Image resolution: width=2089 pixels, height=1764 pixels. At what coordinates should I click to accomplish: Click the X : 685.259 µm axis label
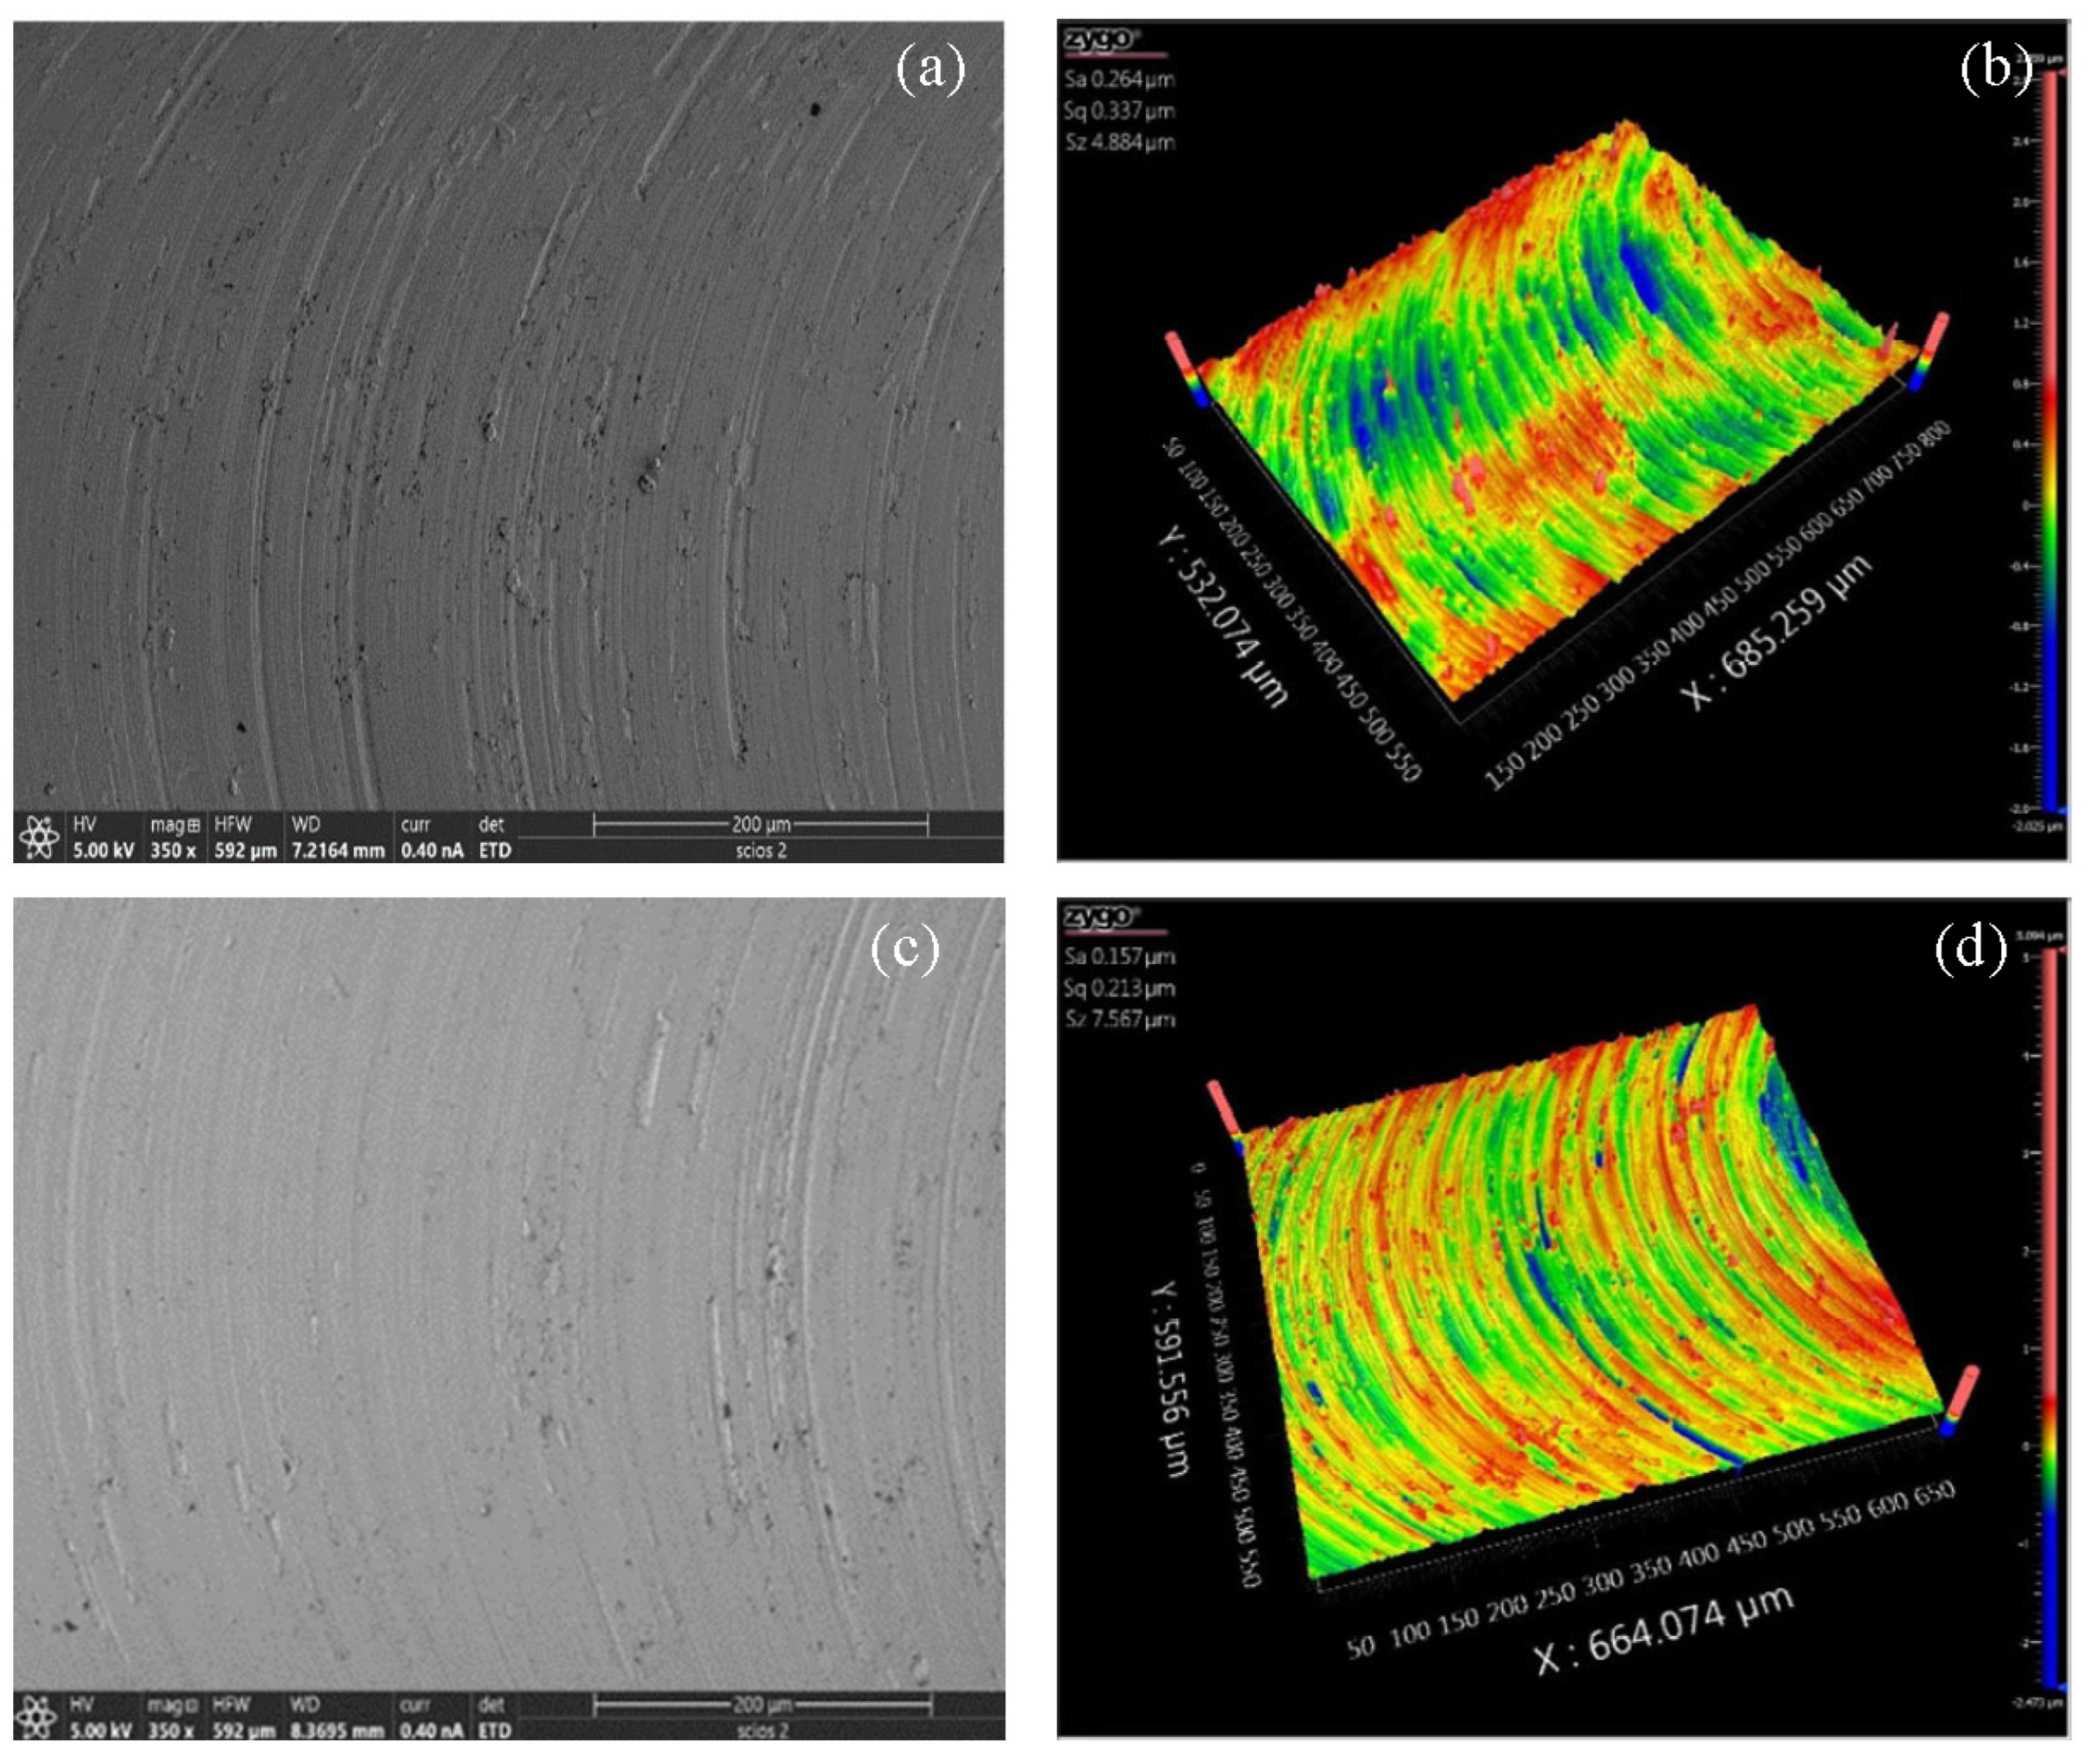click(x=1776, y=632)
